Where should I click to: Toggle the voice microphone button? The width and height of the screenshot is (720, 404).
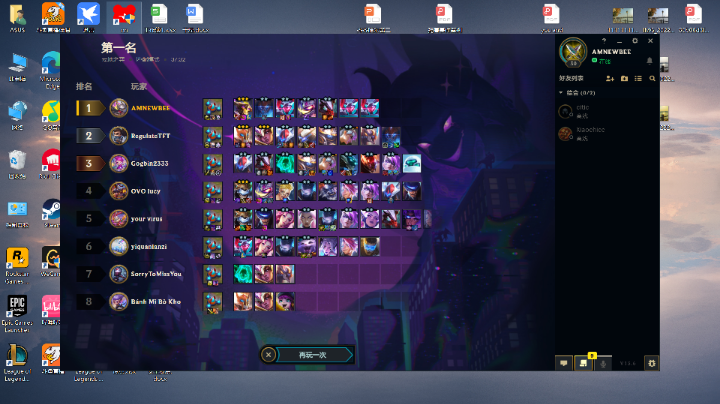(x=603, y=363)
